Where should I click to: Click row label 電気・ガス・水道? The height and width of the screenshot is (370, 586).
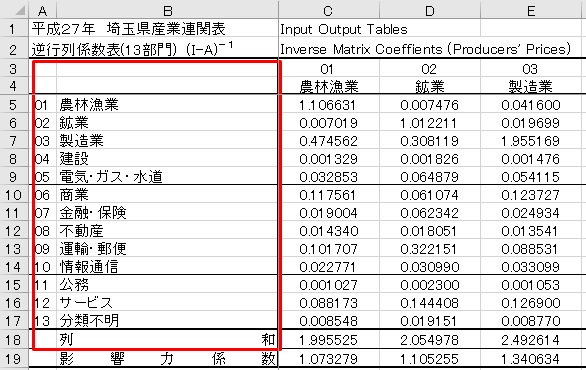[111, 177]
